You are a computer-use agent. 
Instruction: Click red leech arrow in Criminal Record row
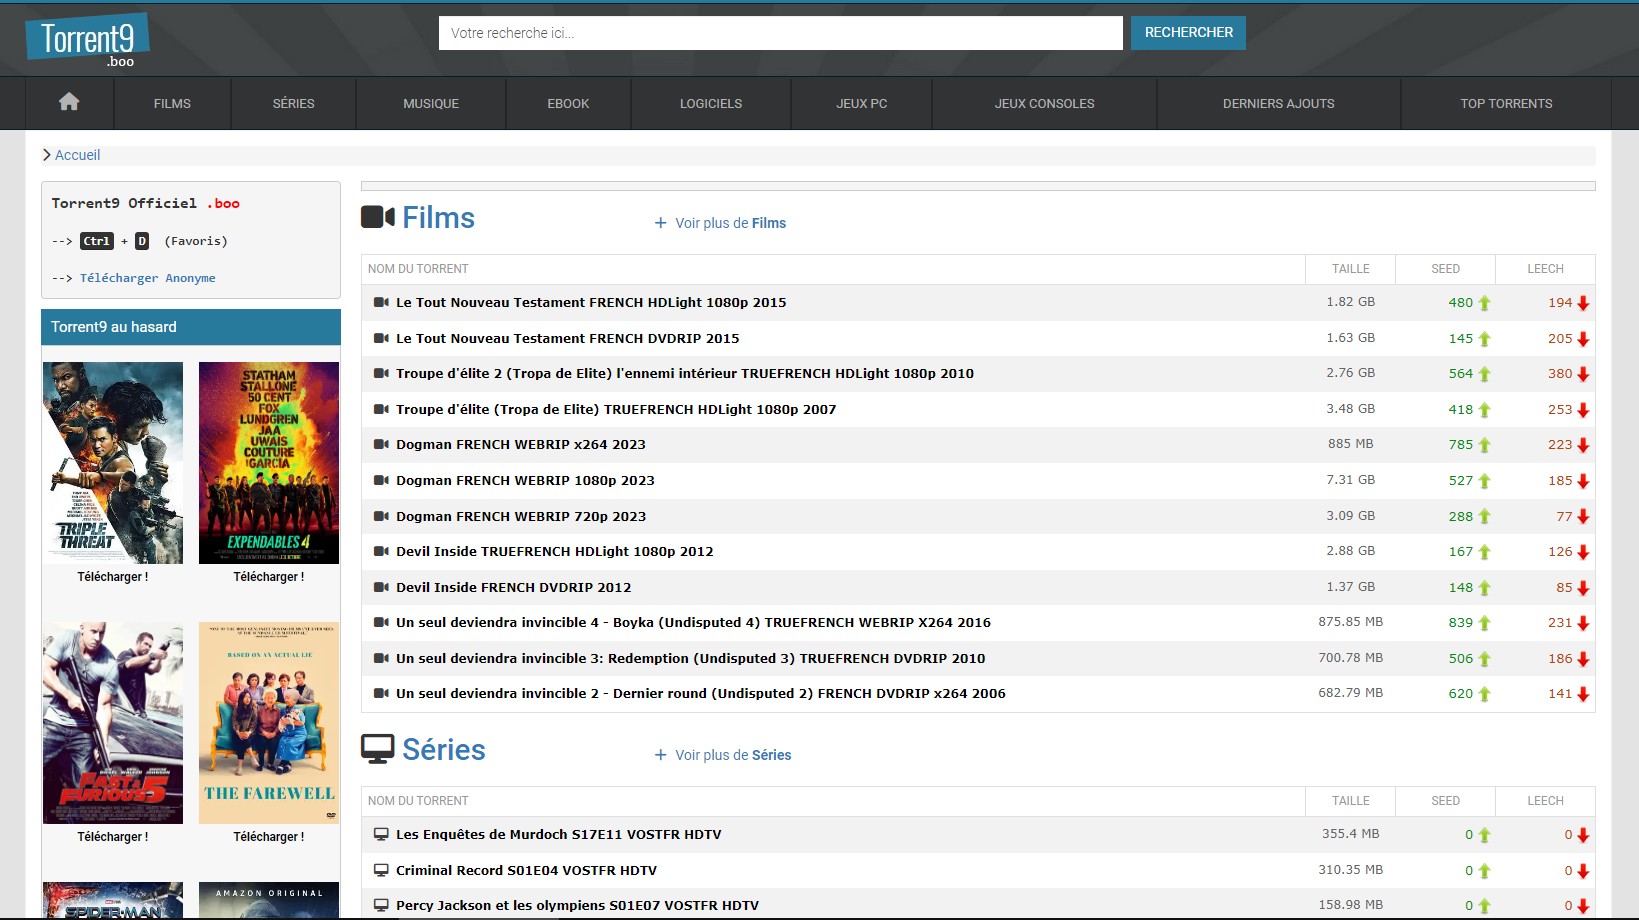pyautogui.click(x=1583, y=871)
